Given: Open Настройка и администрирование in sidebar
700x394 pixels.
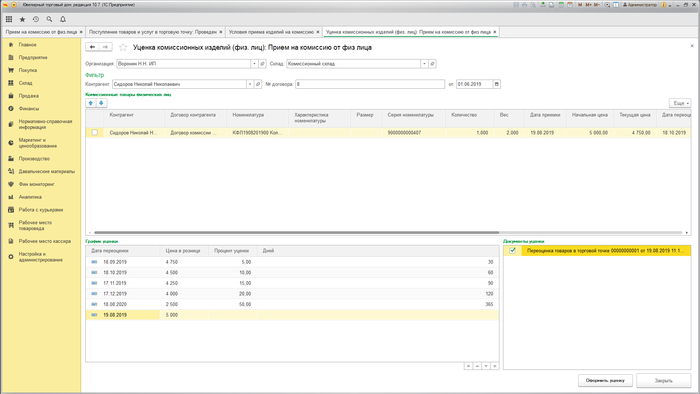Looking at the screenshot, I should 41,257.
